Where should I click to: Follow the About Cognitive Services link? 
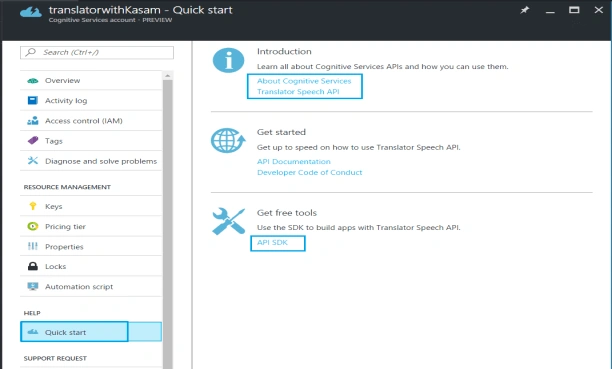click(304, 81)
